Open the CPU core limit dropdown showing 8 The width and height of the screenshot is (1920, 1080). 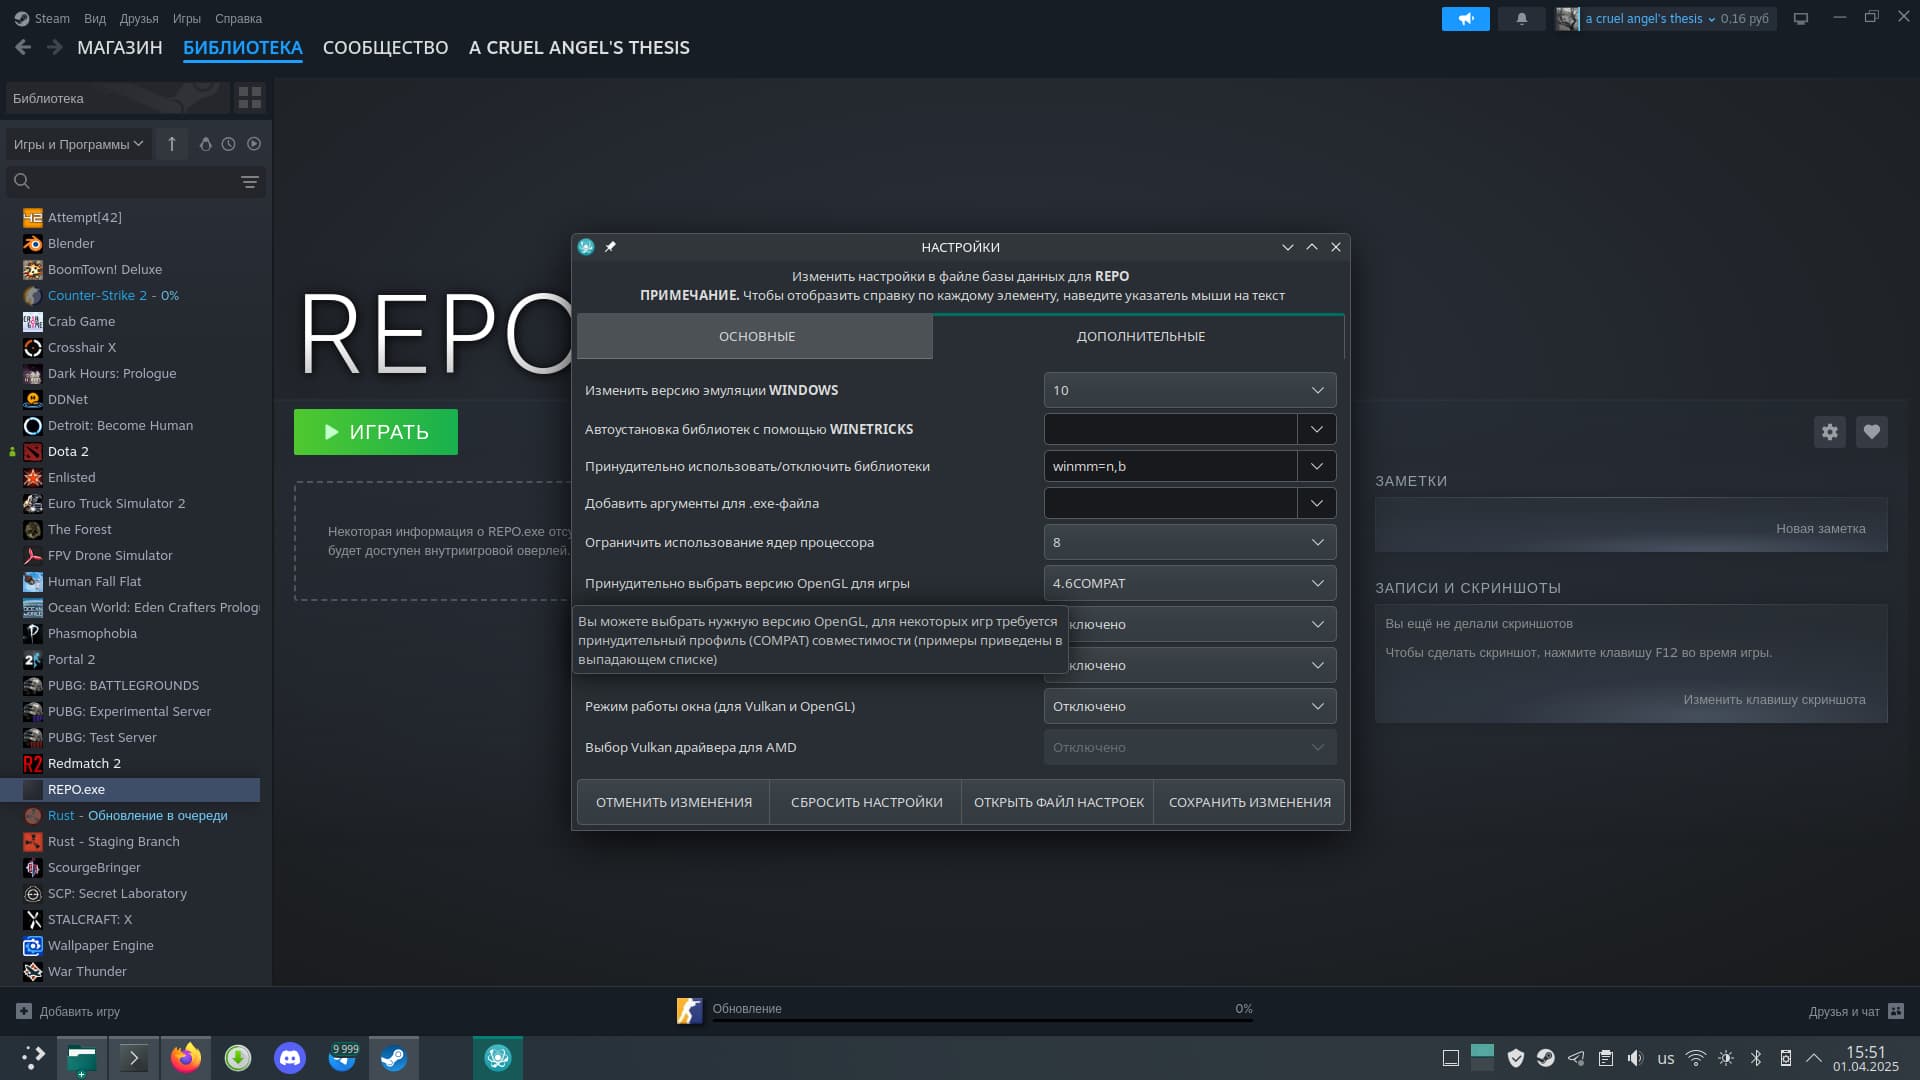[x=1190, y=542]
